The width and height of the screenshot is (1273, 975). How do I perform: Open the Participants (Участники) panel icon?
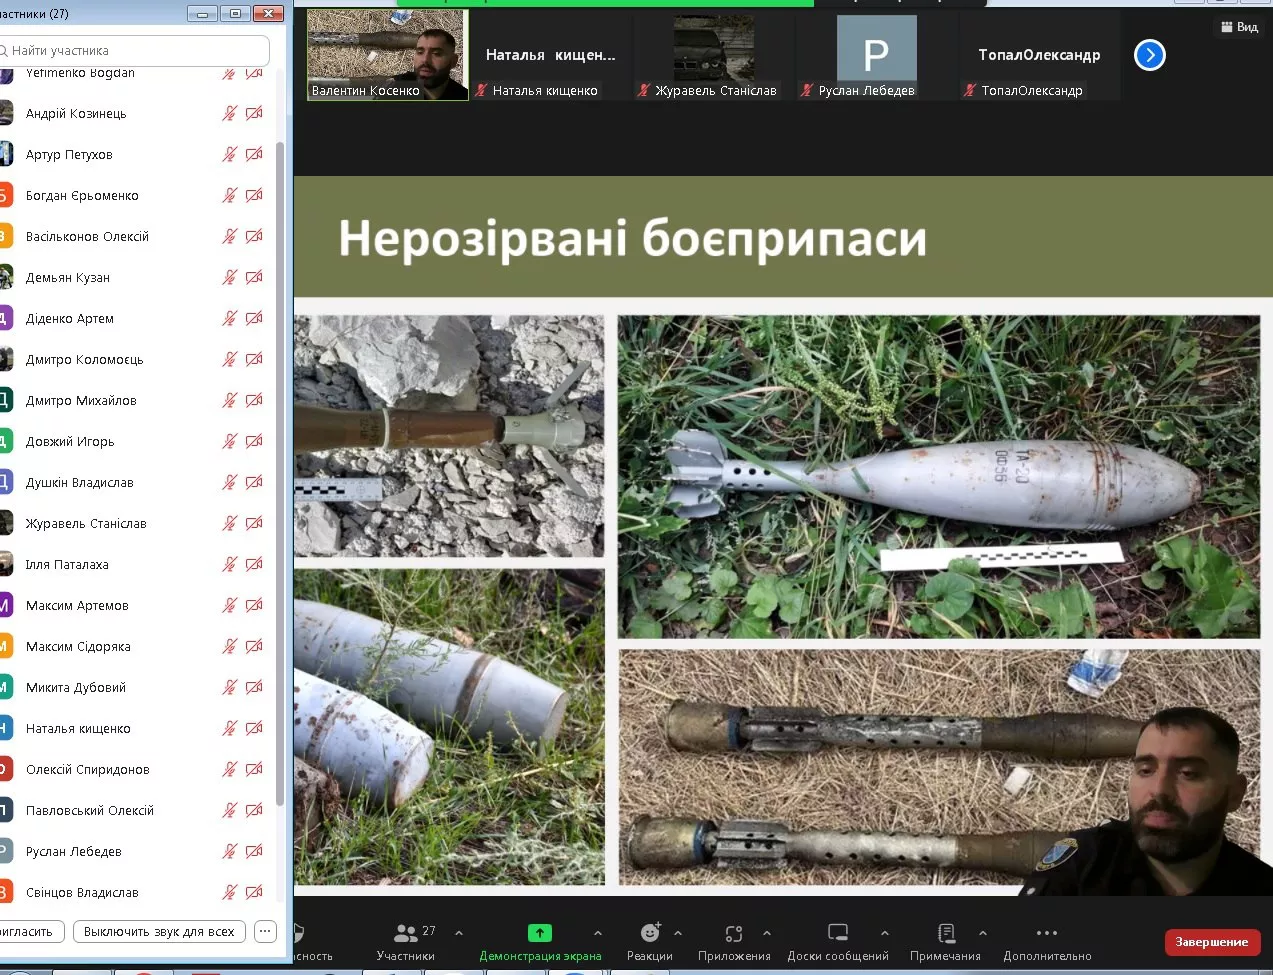pos(406,933)
